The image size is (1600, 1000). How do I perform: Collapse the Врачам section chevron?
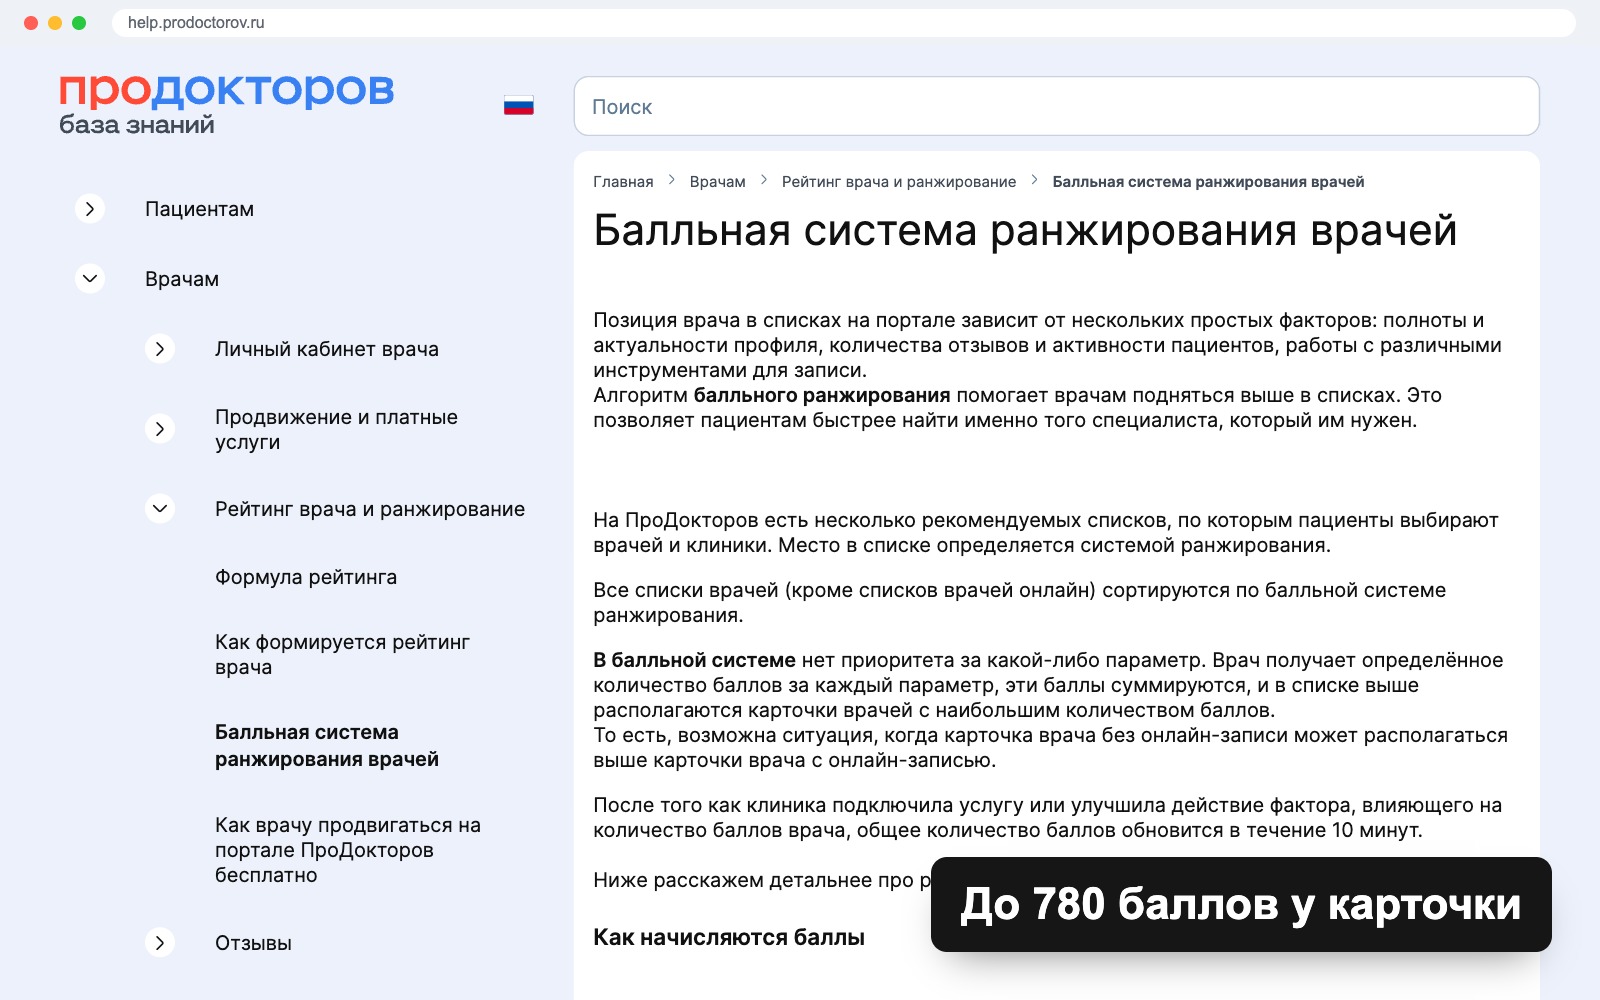90,279
